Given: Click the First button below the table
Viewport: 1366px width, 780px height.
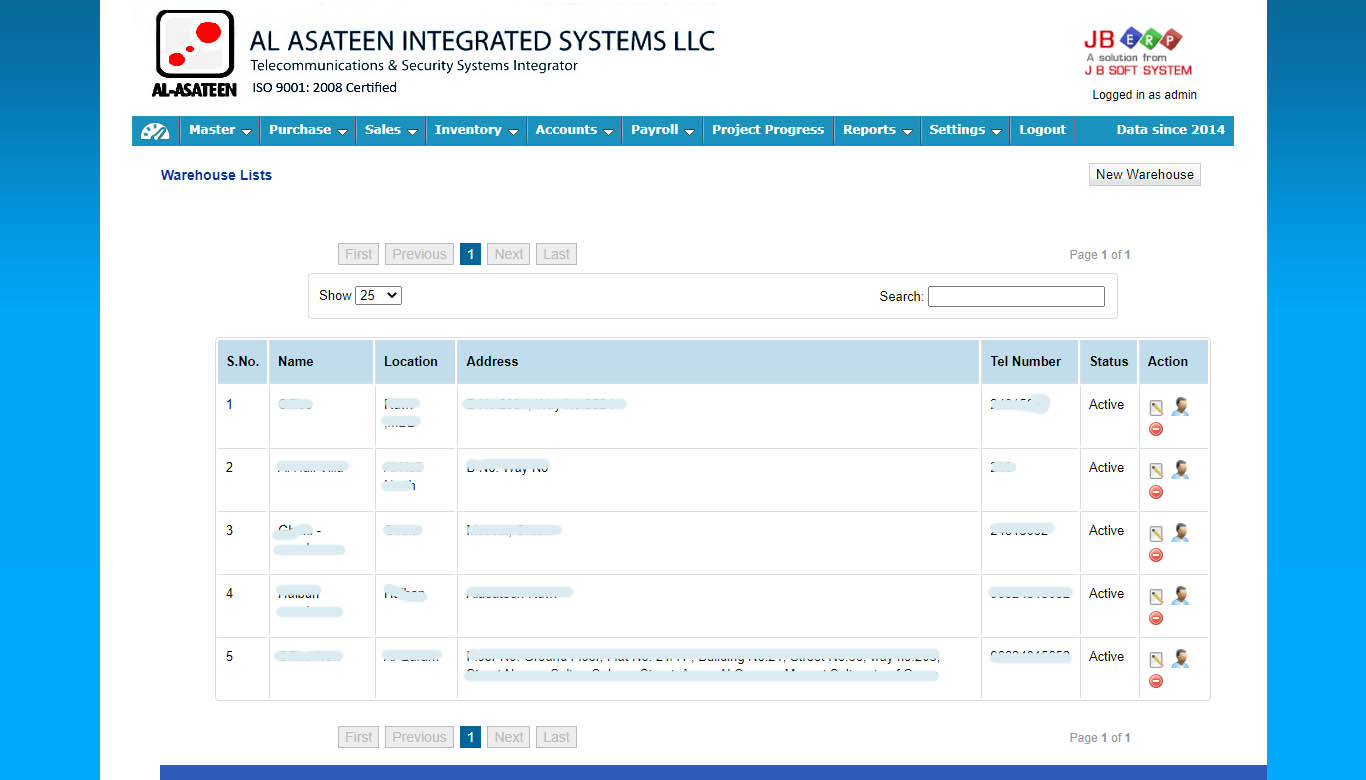Looking at the screenshot, I should 359,737.
